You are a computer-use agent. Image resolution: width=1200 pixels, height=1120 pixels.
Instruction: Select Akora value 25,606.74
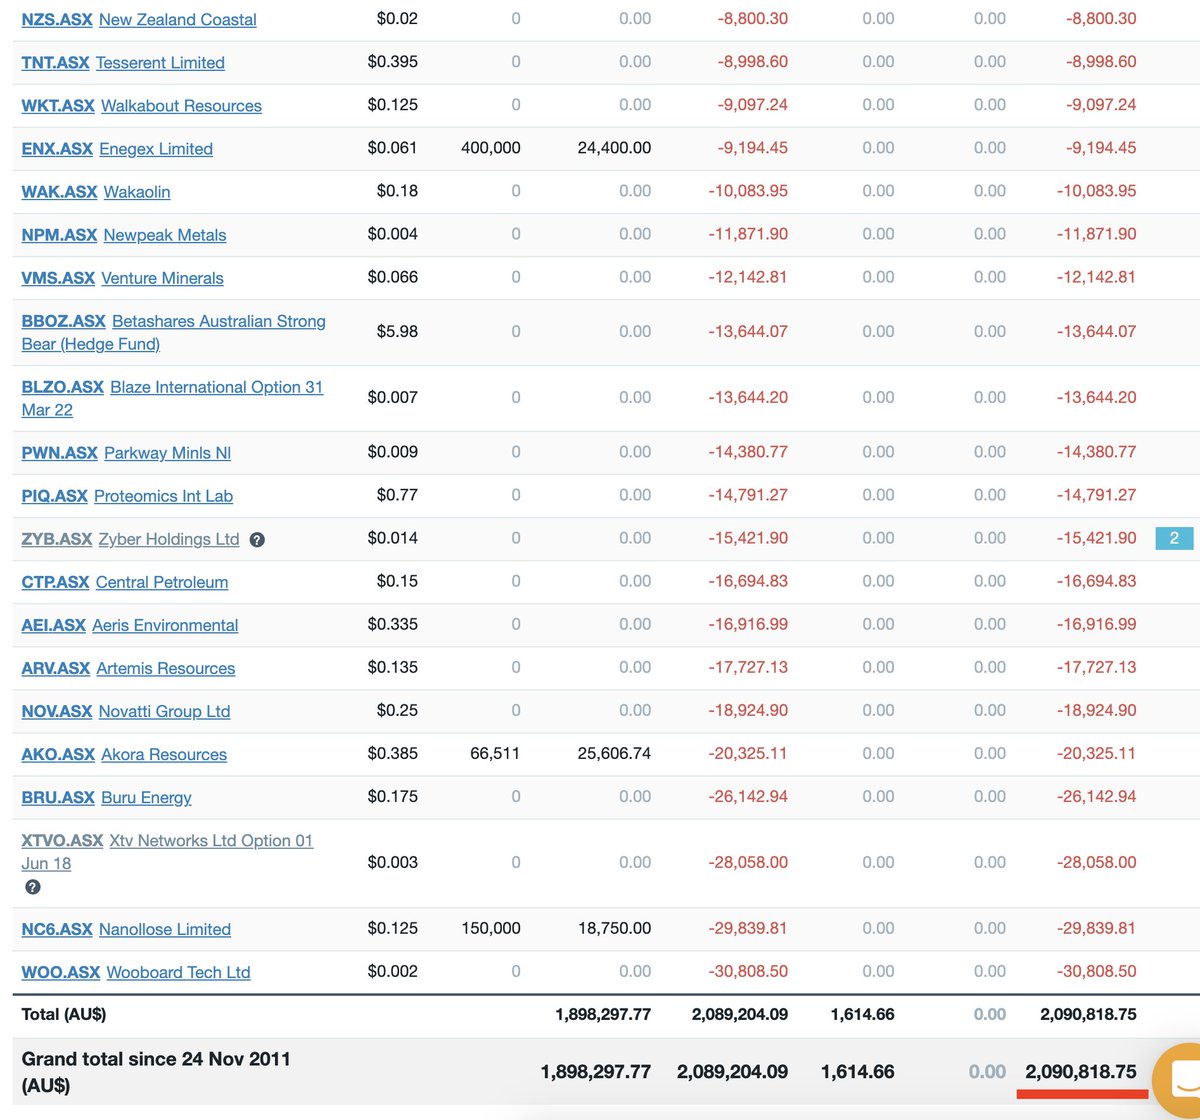click(x=614, y=753)
